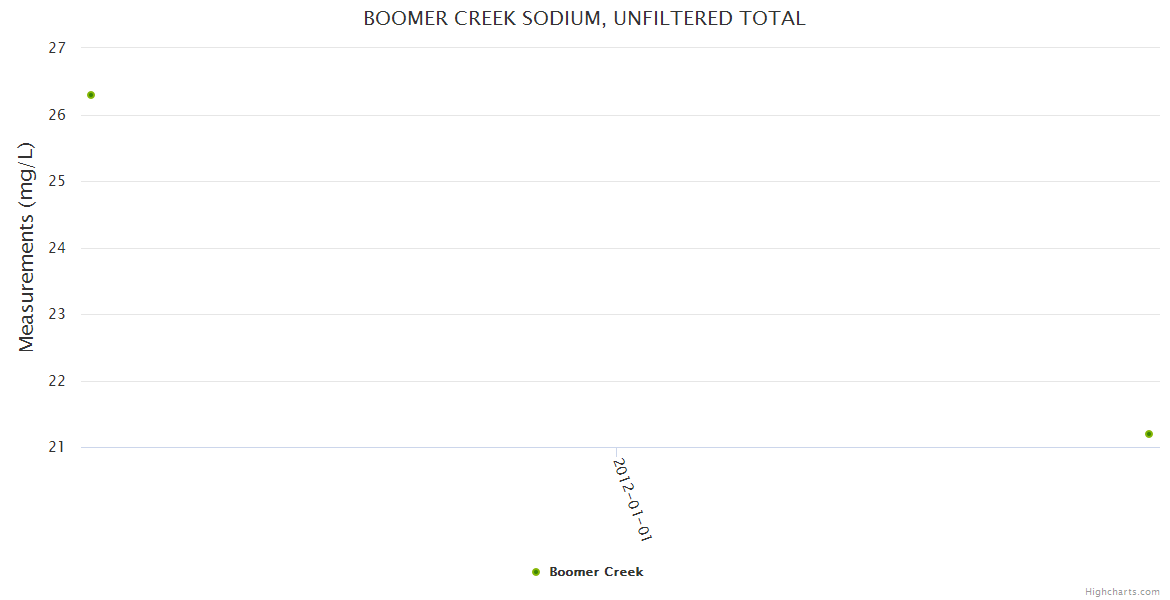The height and width of the screenshot is (600, 1170).
Task: Click the x-axis tick above 2012-01-01
Action: pyautogui.click(x=616, y=452)
